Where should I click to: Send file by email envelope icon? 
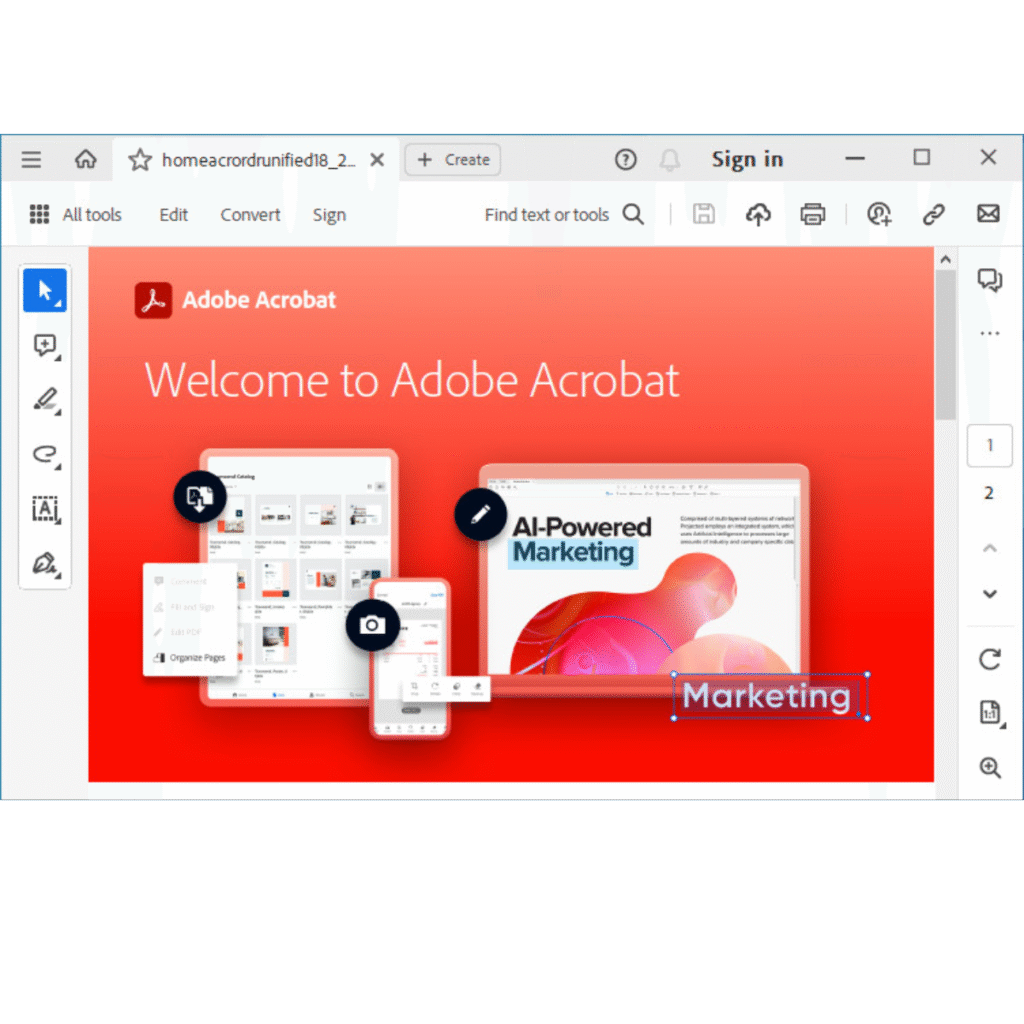coord(988,214)
